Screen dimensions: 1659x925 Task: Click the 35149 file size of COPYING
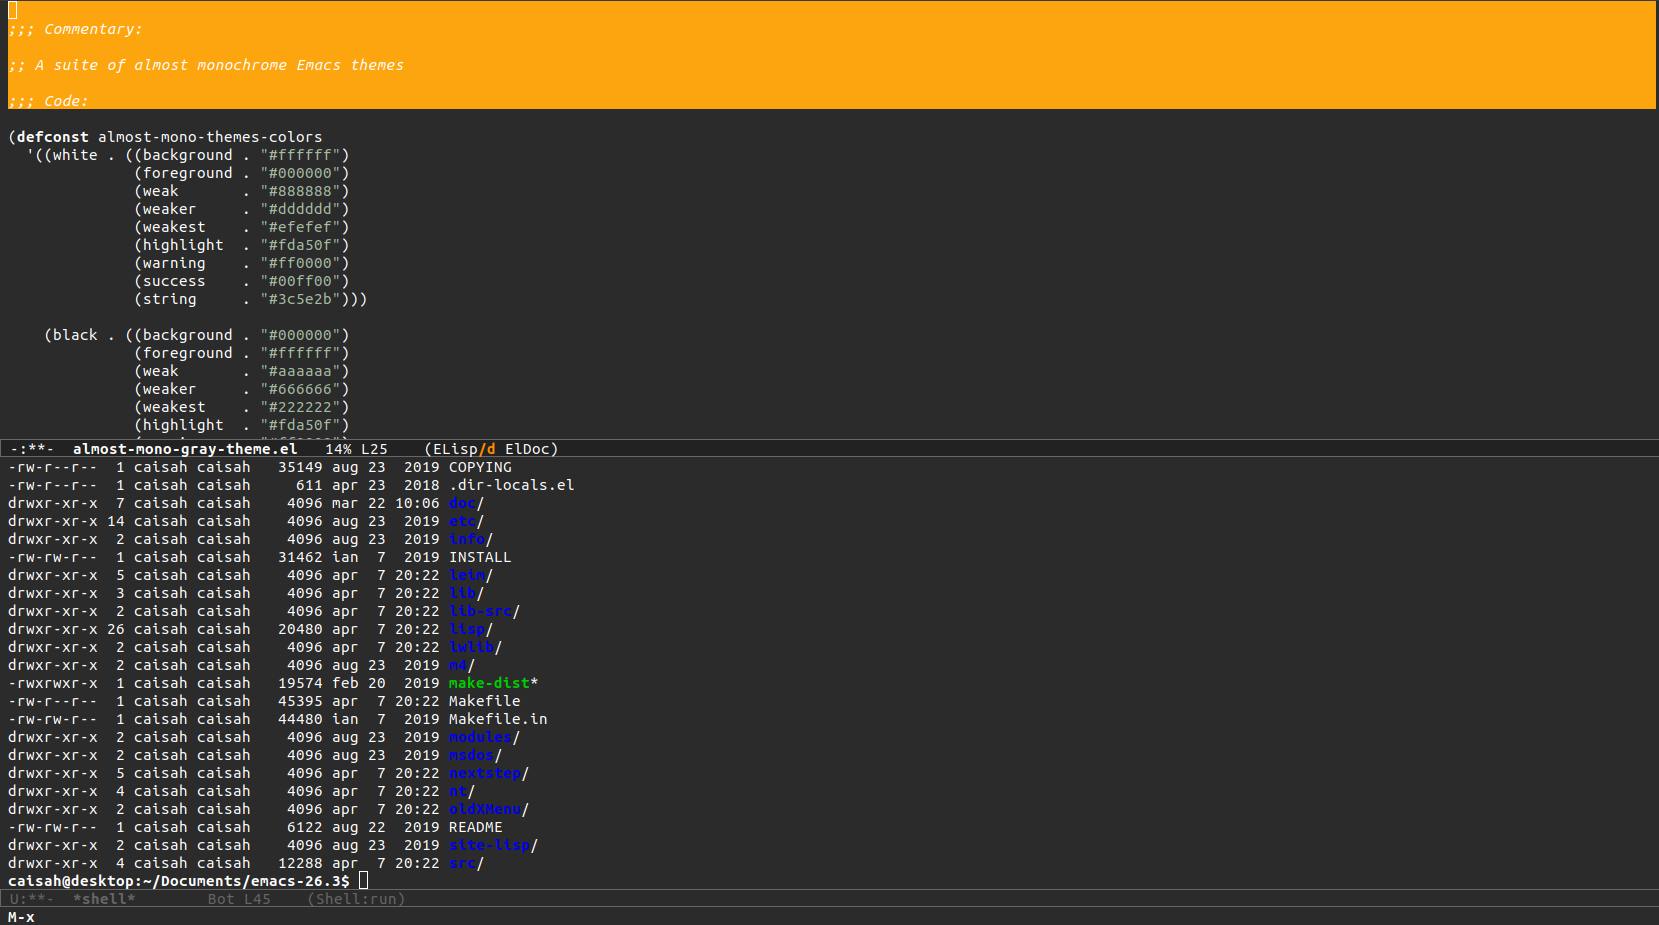pyautogui.click(x=300, y=467)
